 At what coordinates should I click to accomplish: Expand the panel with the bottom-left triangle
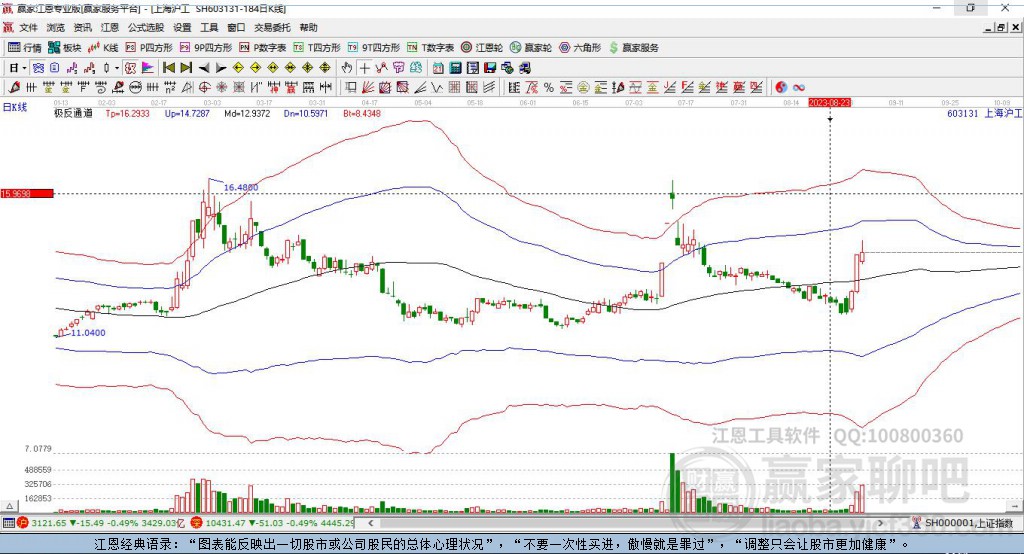point(9,506)
